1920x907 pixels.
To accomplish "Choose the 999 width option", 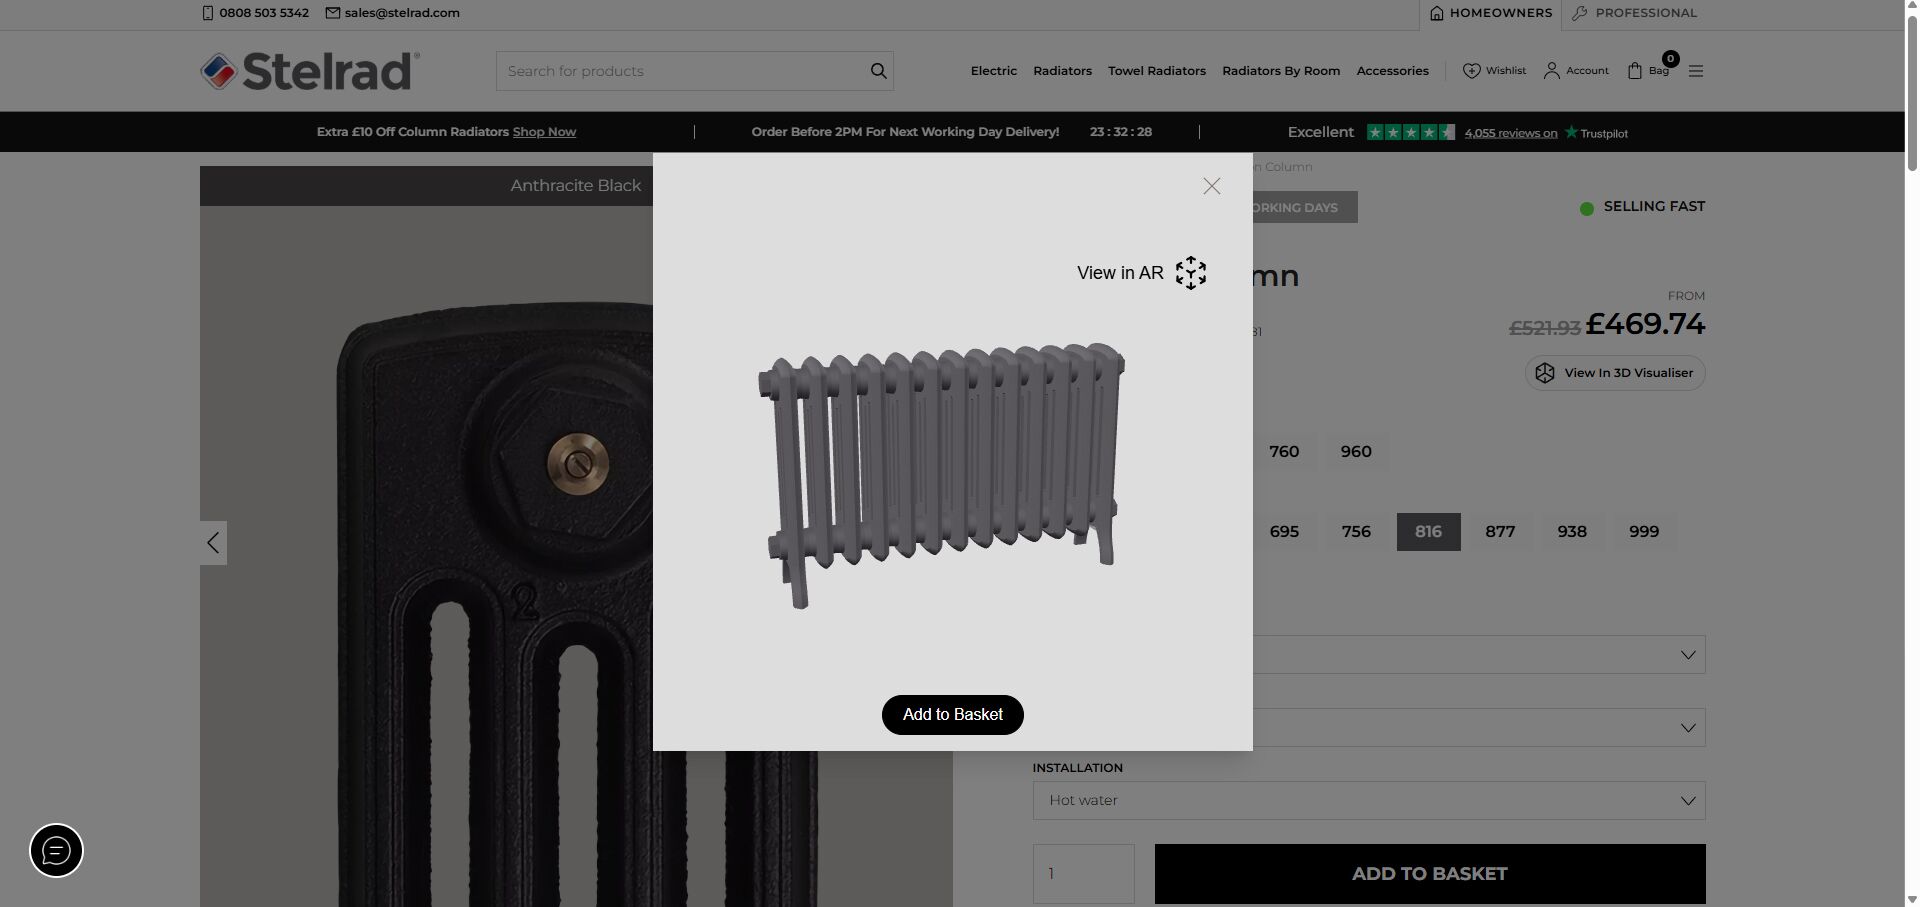I will point(1643,532).
